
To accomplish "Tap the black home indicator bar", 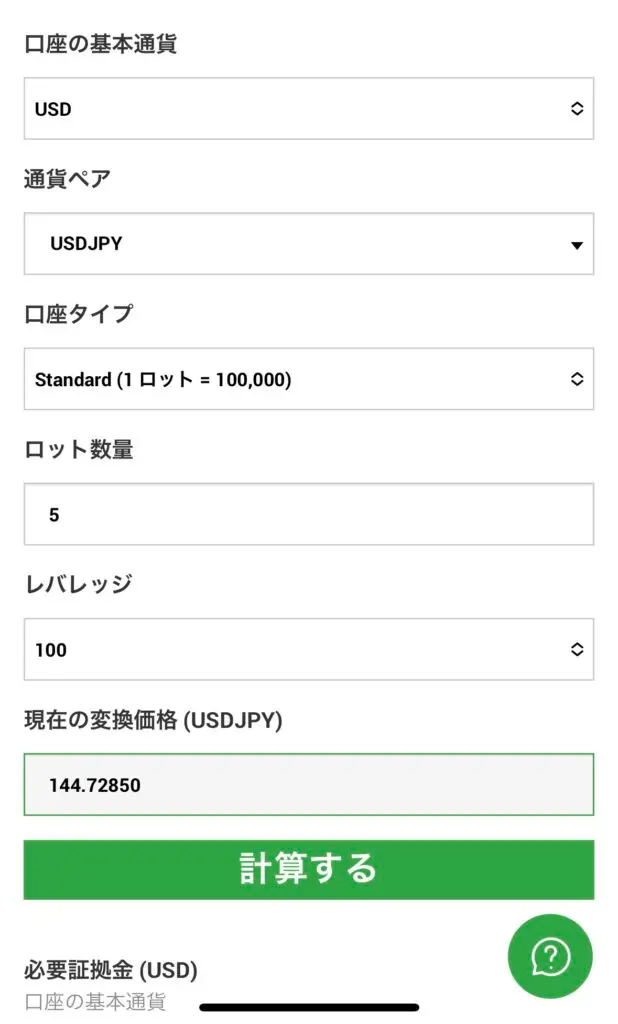I will (x=309, y=1007).
